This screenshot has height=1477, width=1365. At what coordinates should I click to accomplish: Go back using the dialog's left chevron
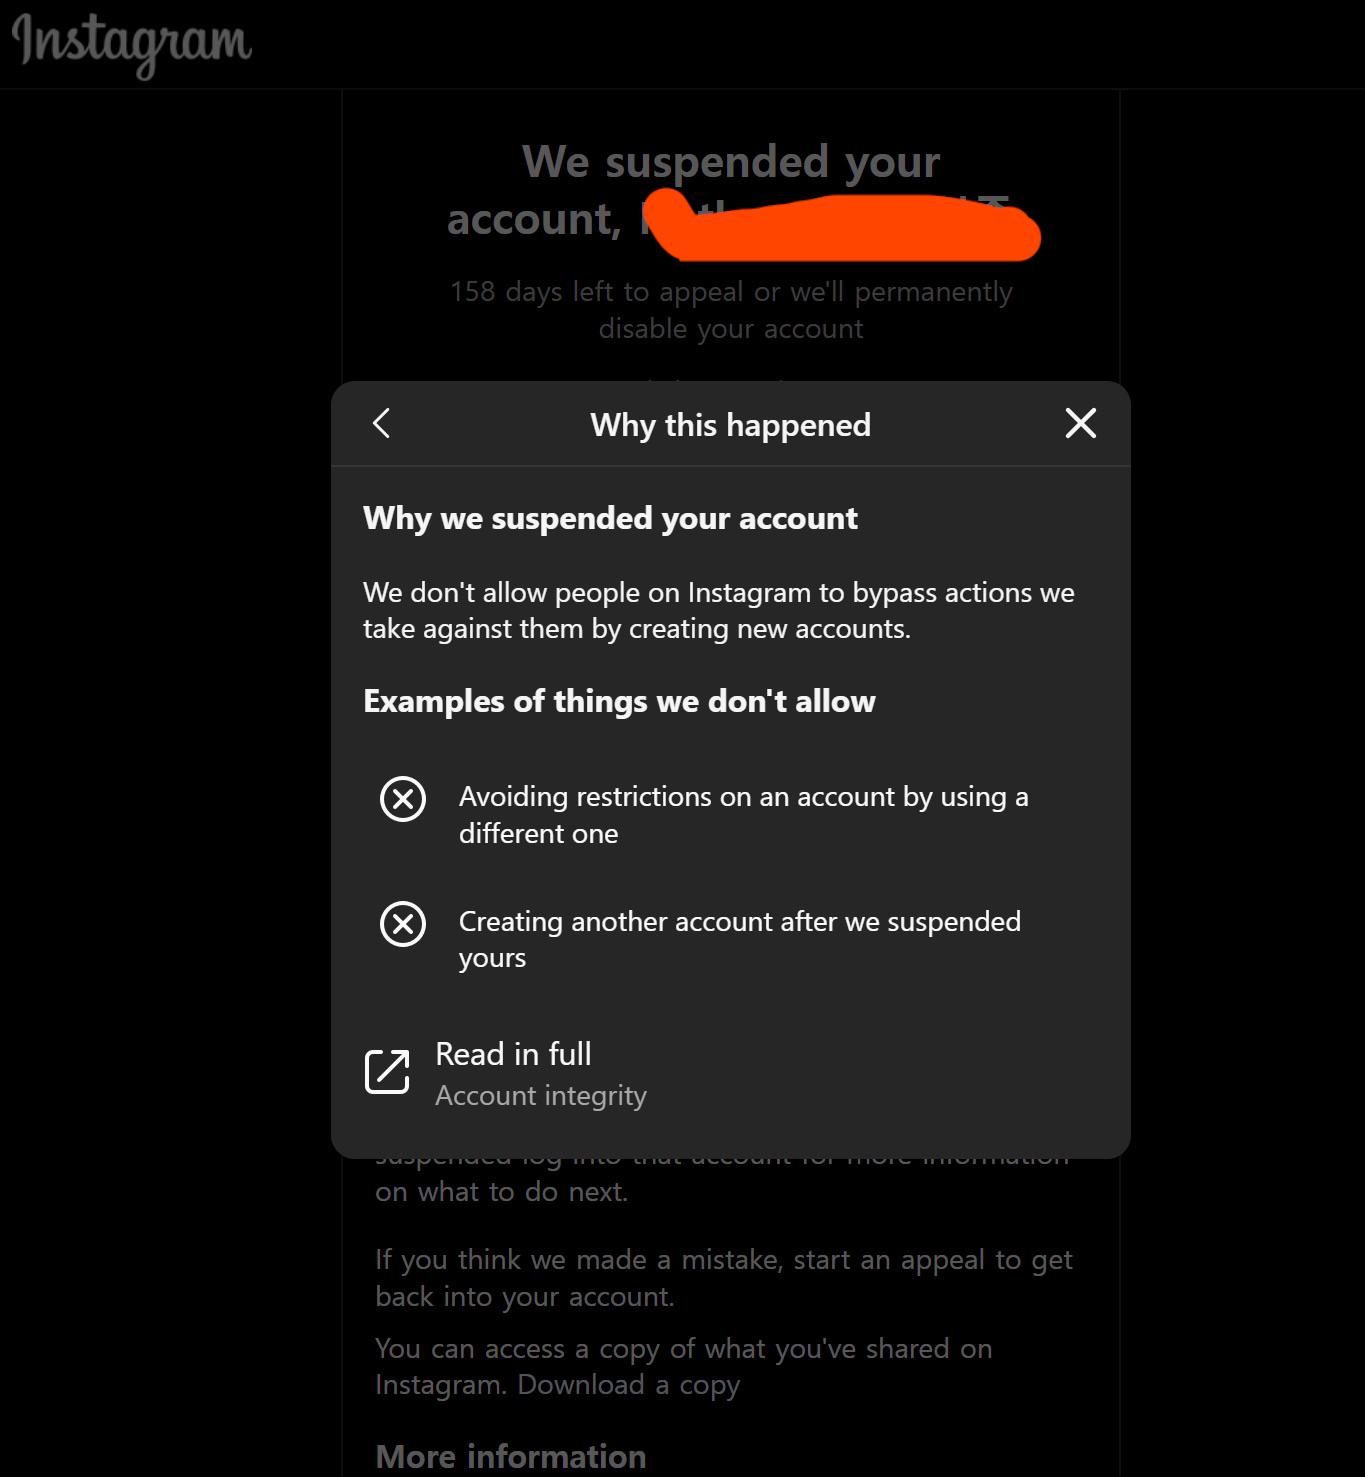coord(381,423)
